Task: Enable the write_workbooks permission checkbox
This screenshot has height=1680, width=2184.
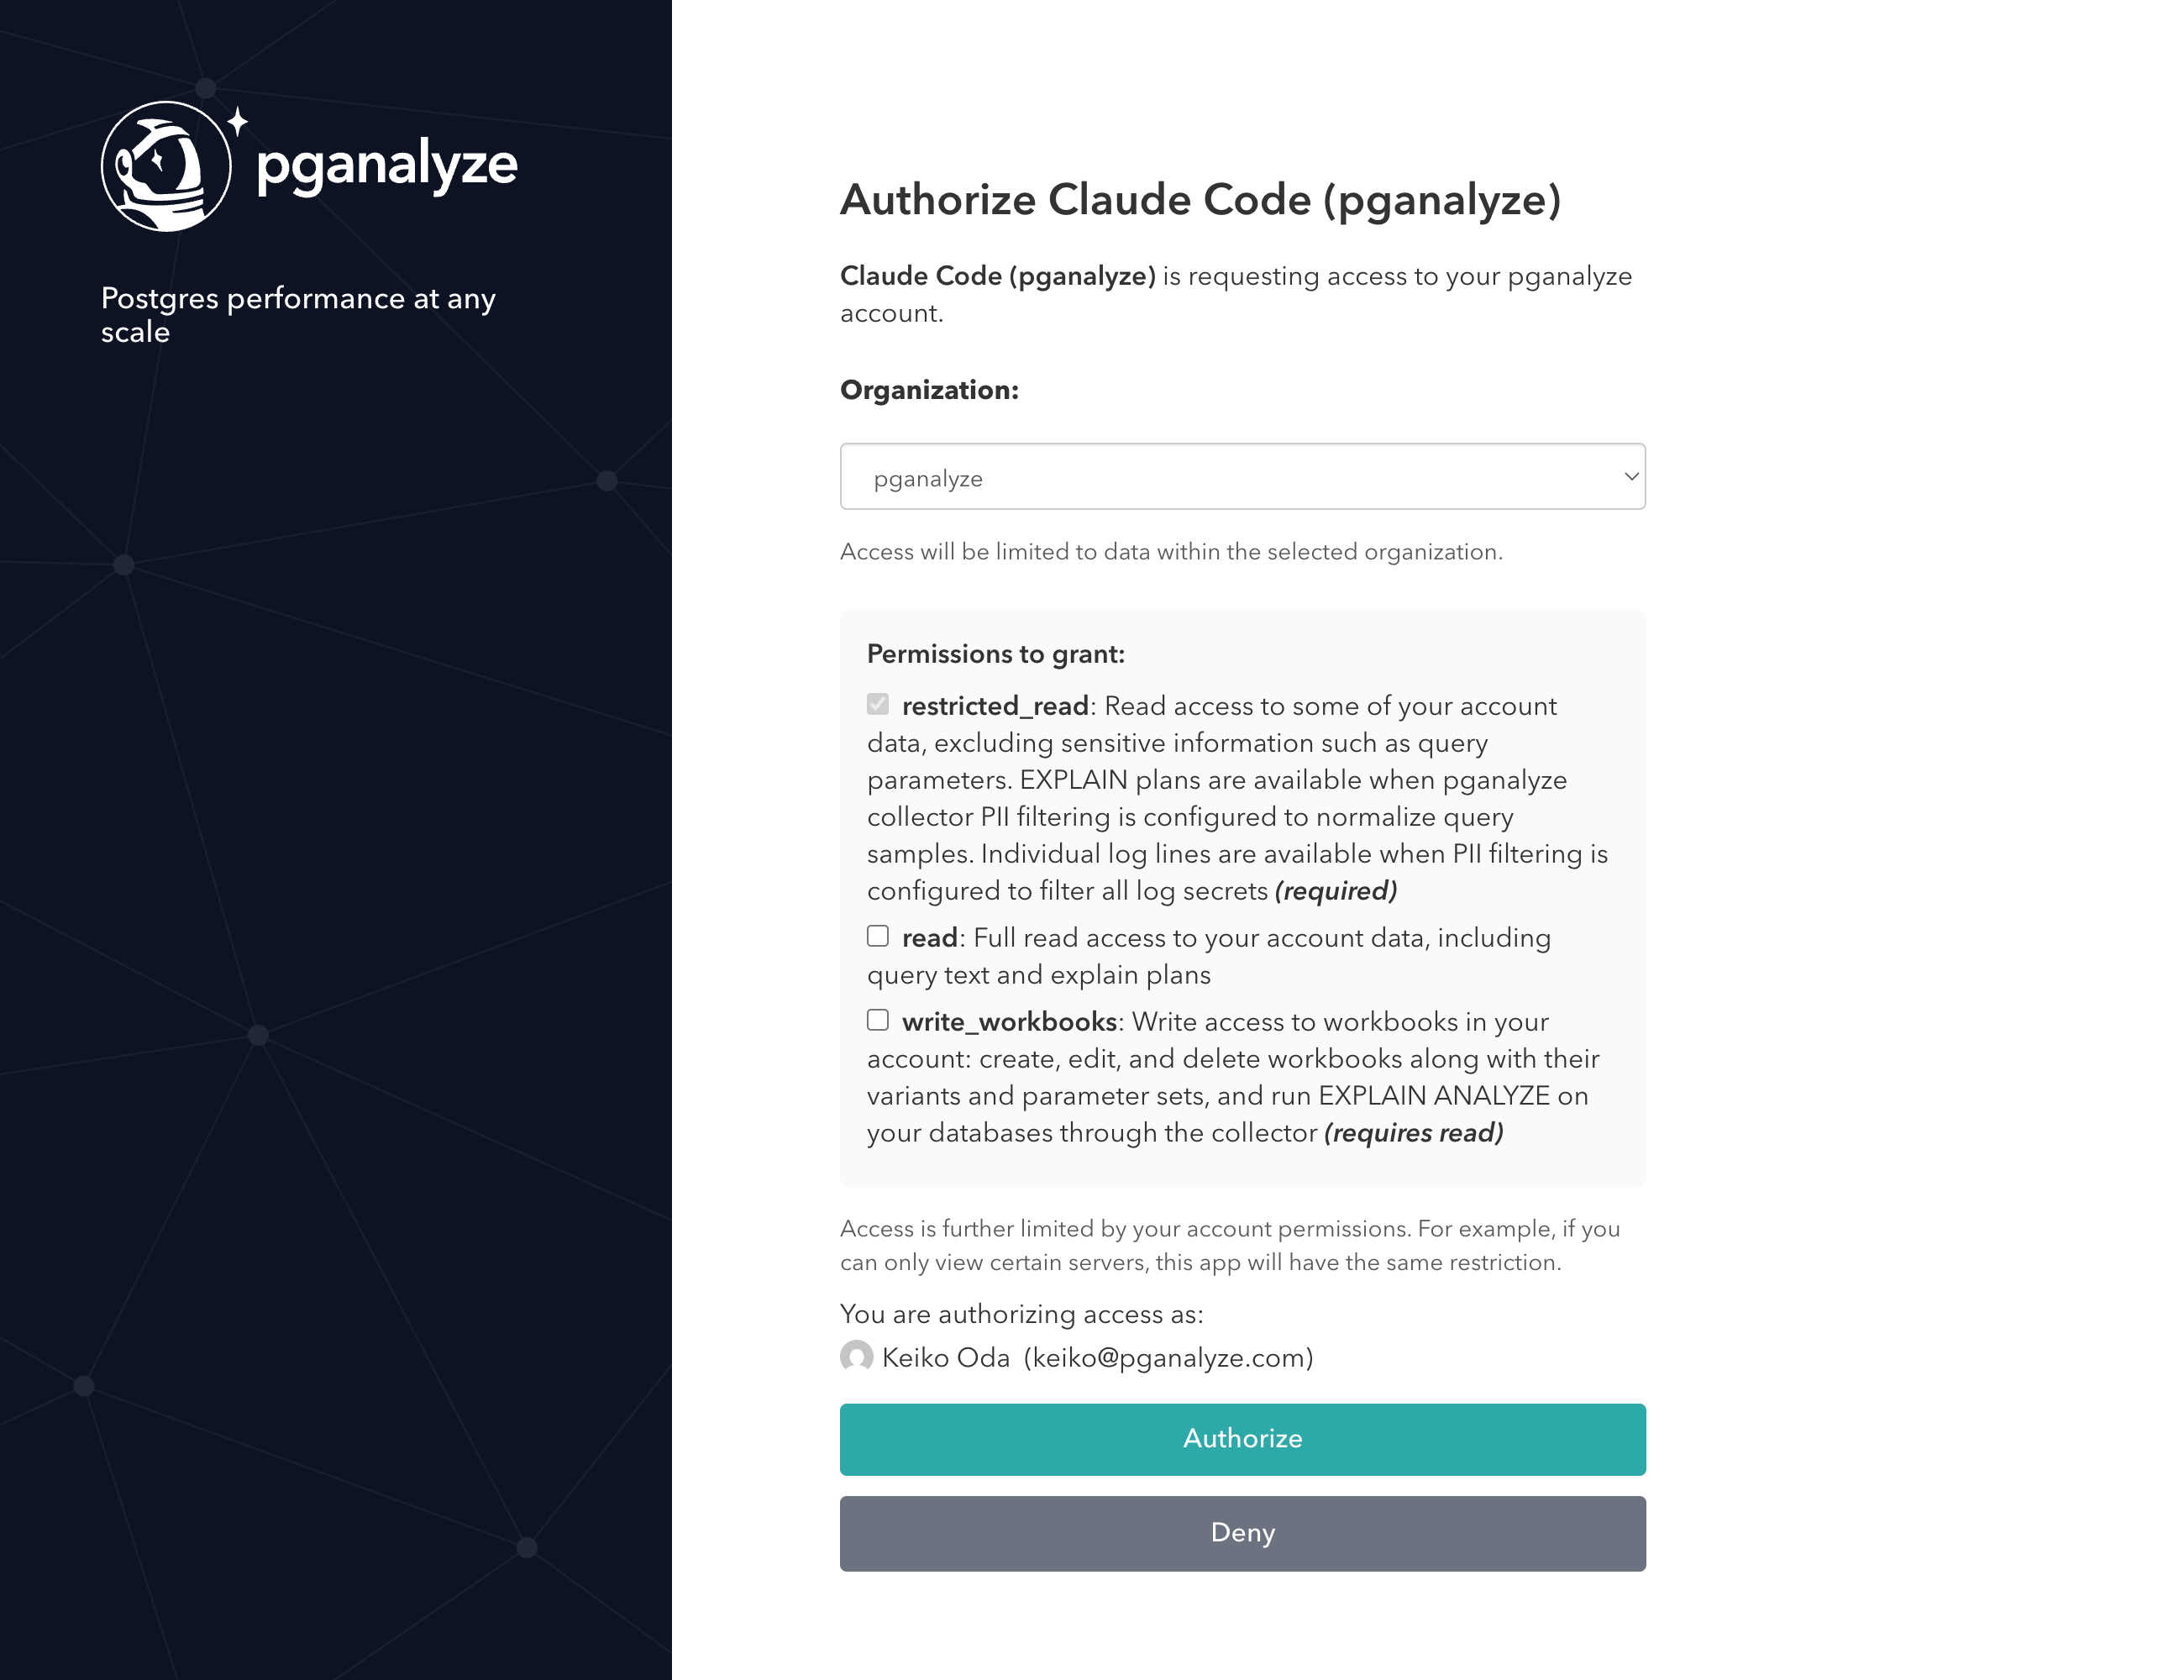Action: point(877,1020)
